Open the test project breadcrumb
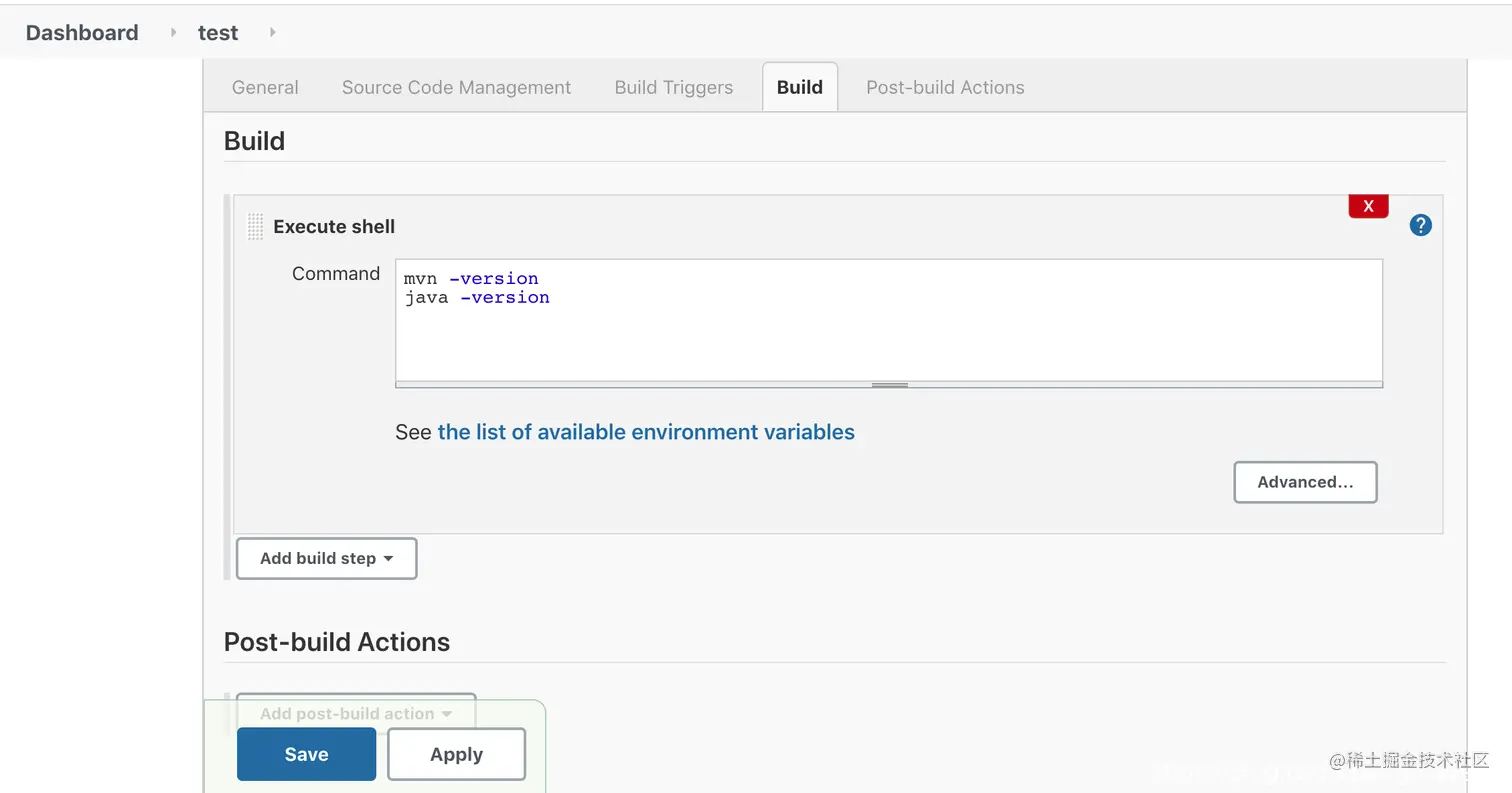Screen dimensions: 1512x793 pos(217,32)
